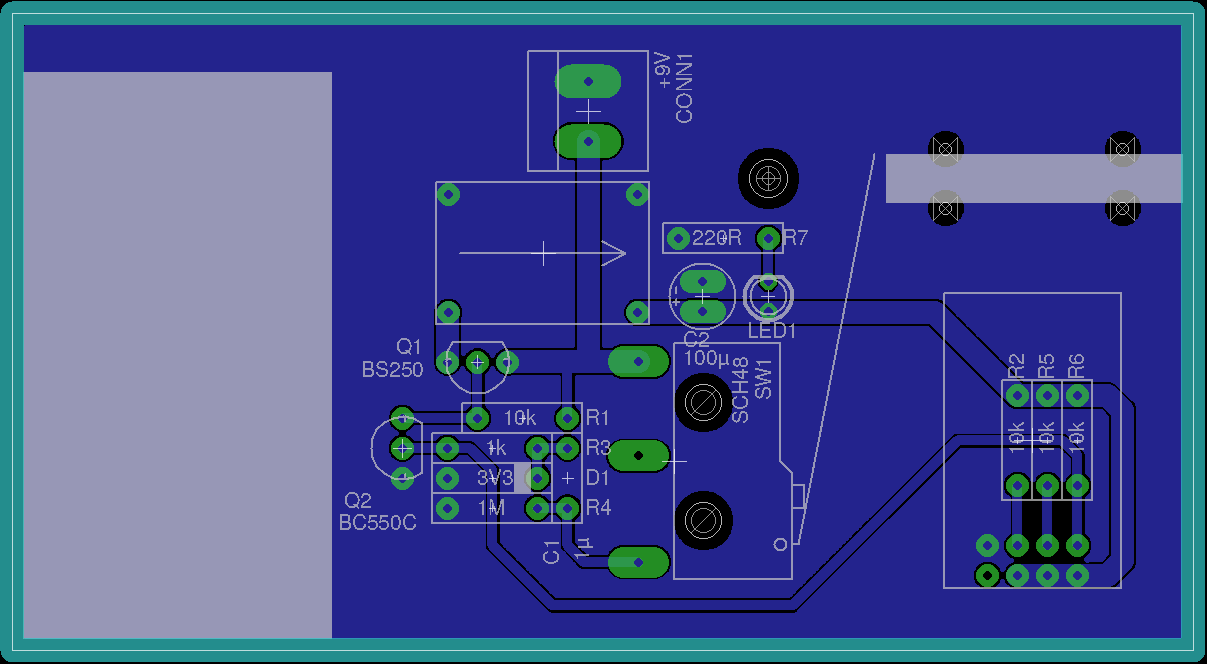Select the bottom pad of resistor R2
Viewport: 1207px width, 664px height.
(x=1017, y=486)
